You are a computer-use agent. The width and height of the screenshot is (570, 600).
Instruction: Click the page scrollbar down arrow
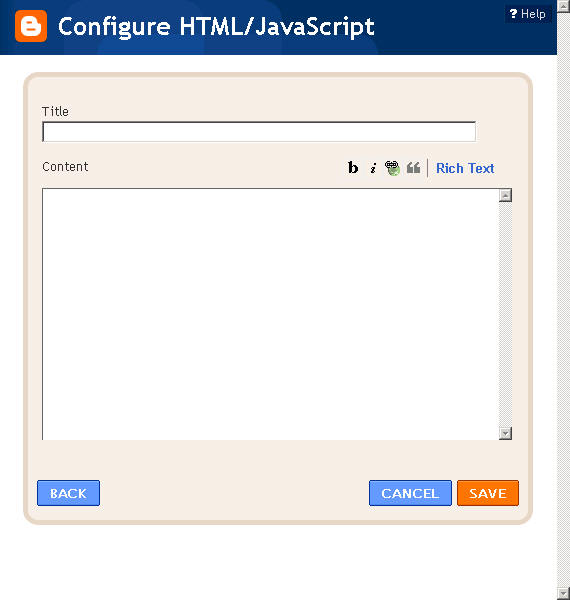pyautogui.click(x=563, y=593)
